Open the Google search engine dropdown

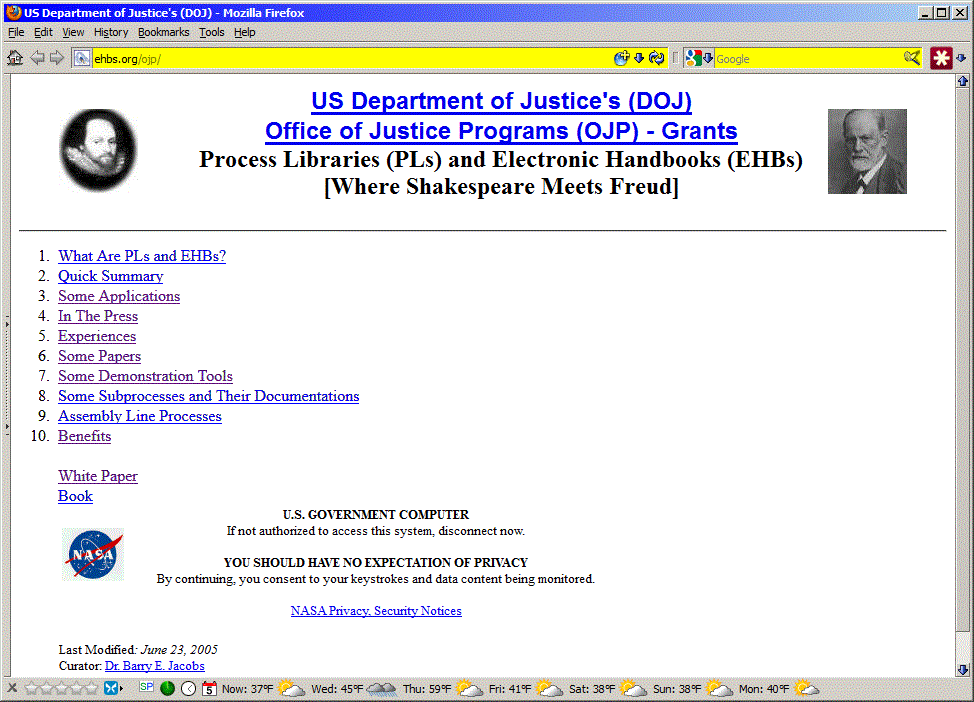[x=708, y=58]
